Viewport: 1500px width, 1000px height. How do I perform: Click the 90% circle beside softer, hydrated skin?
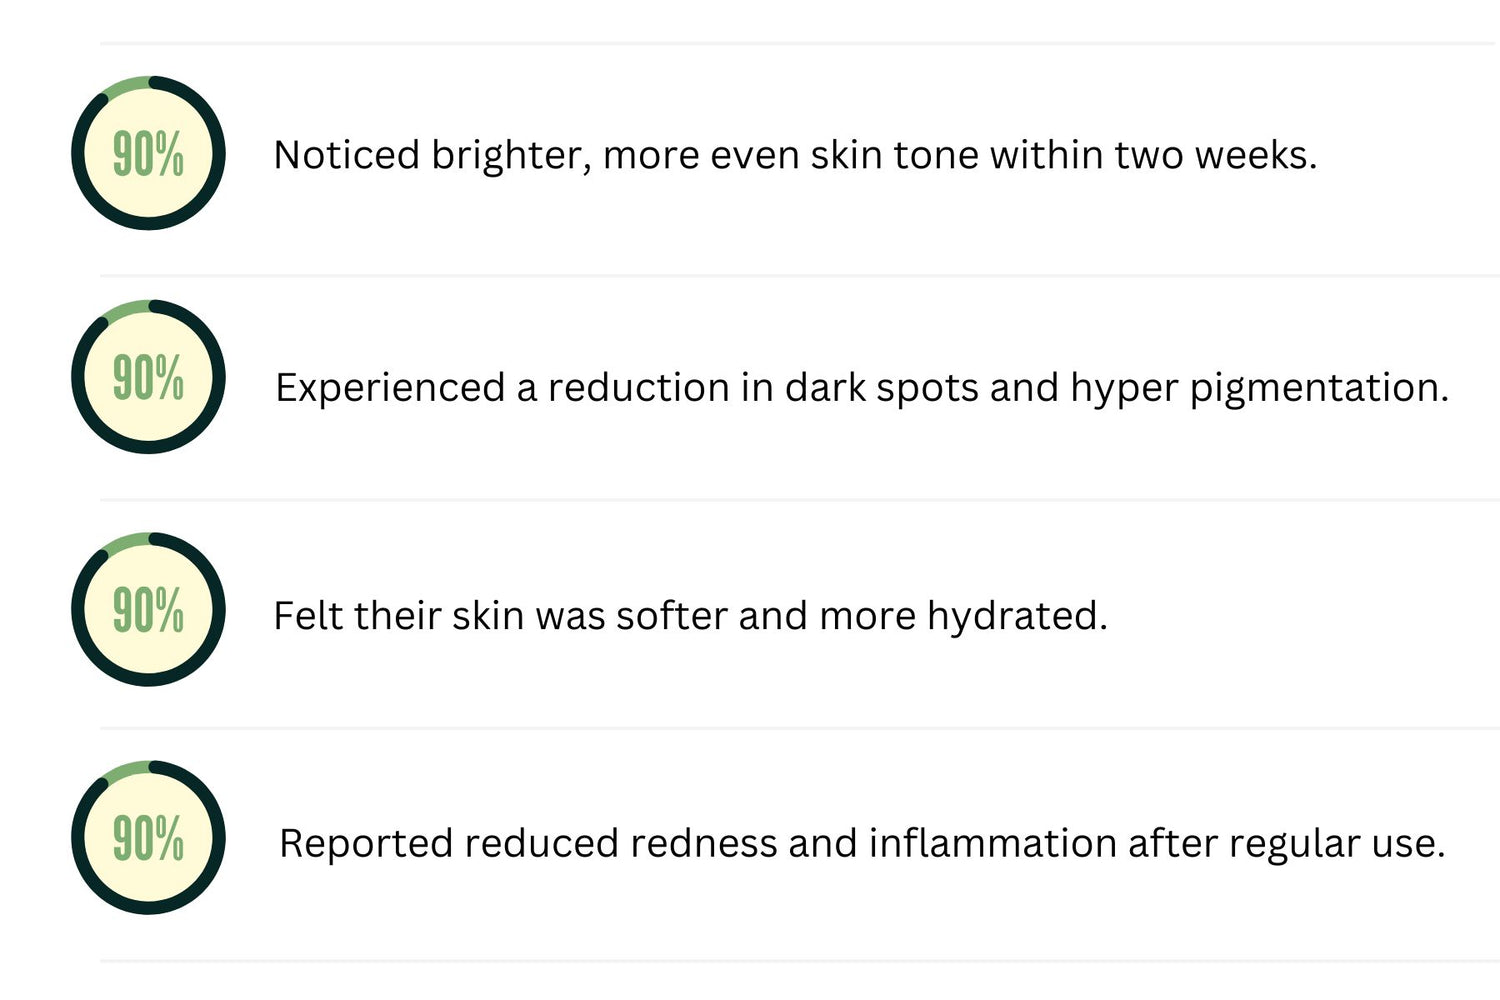pos(148,609)
